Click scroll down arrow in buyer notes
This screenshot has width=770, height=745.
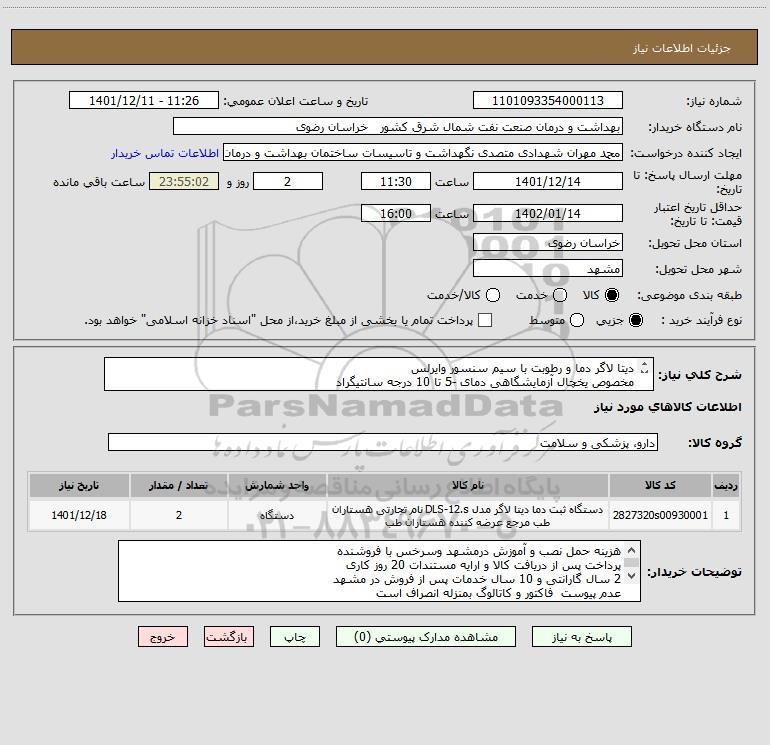632,576
